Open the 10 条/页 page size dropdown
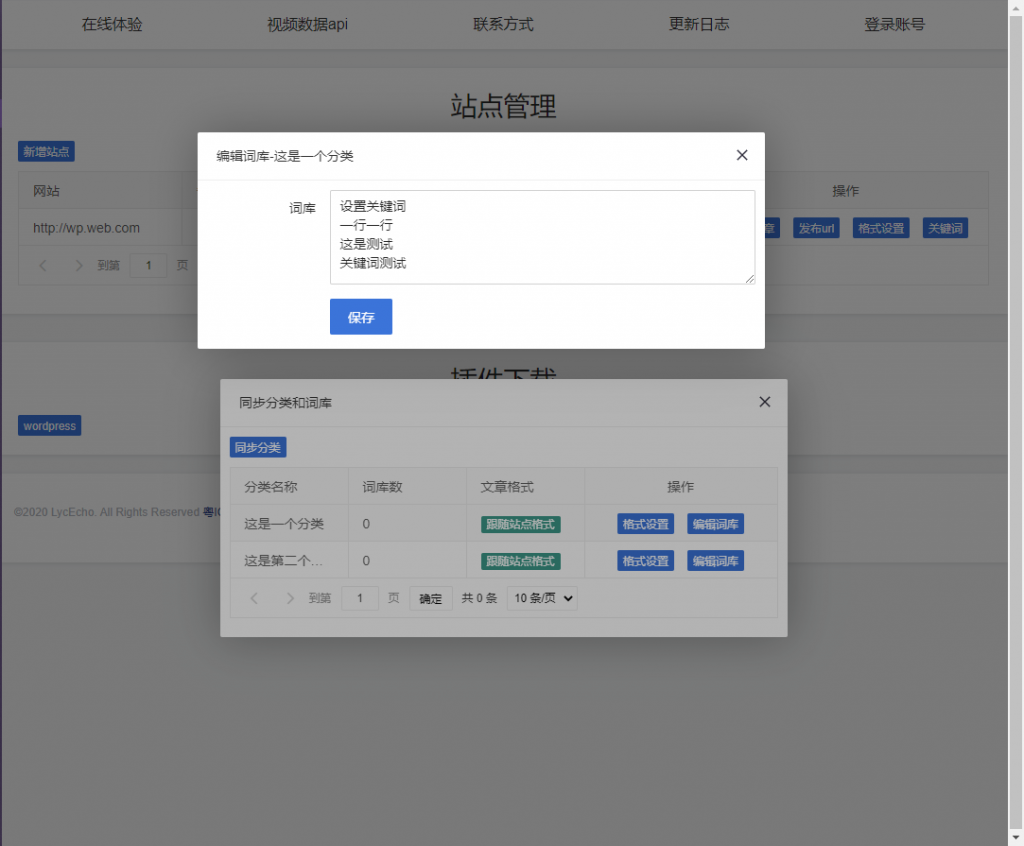Screen dimensions: 1024x846 pyautogui.click(x=542, y=599)
